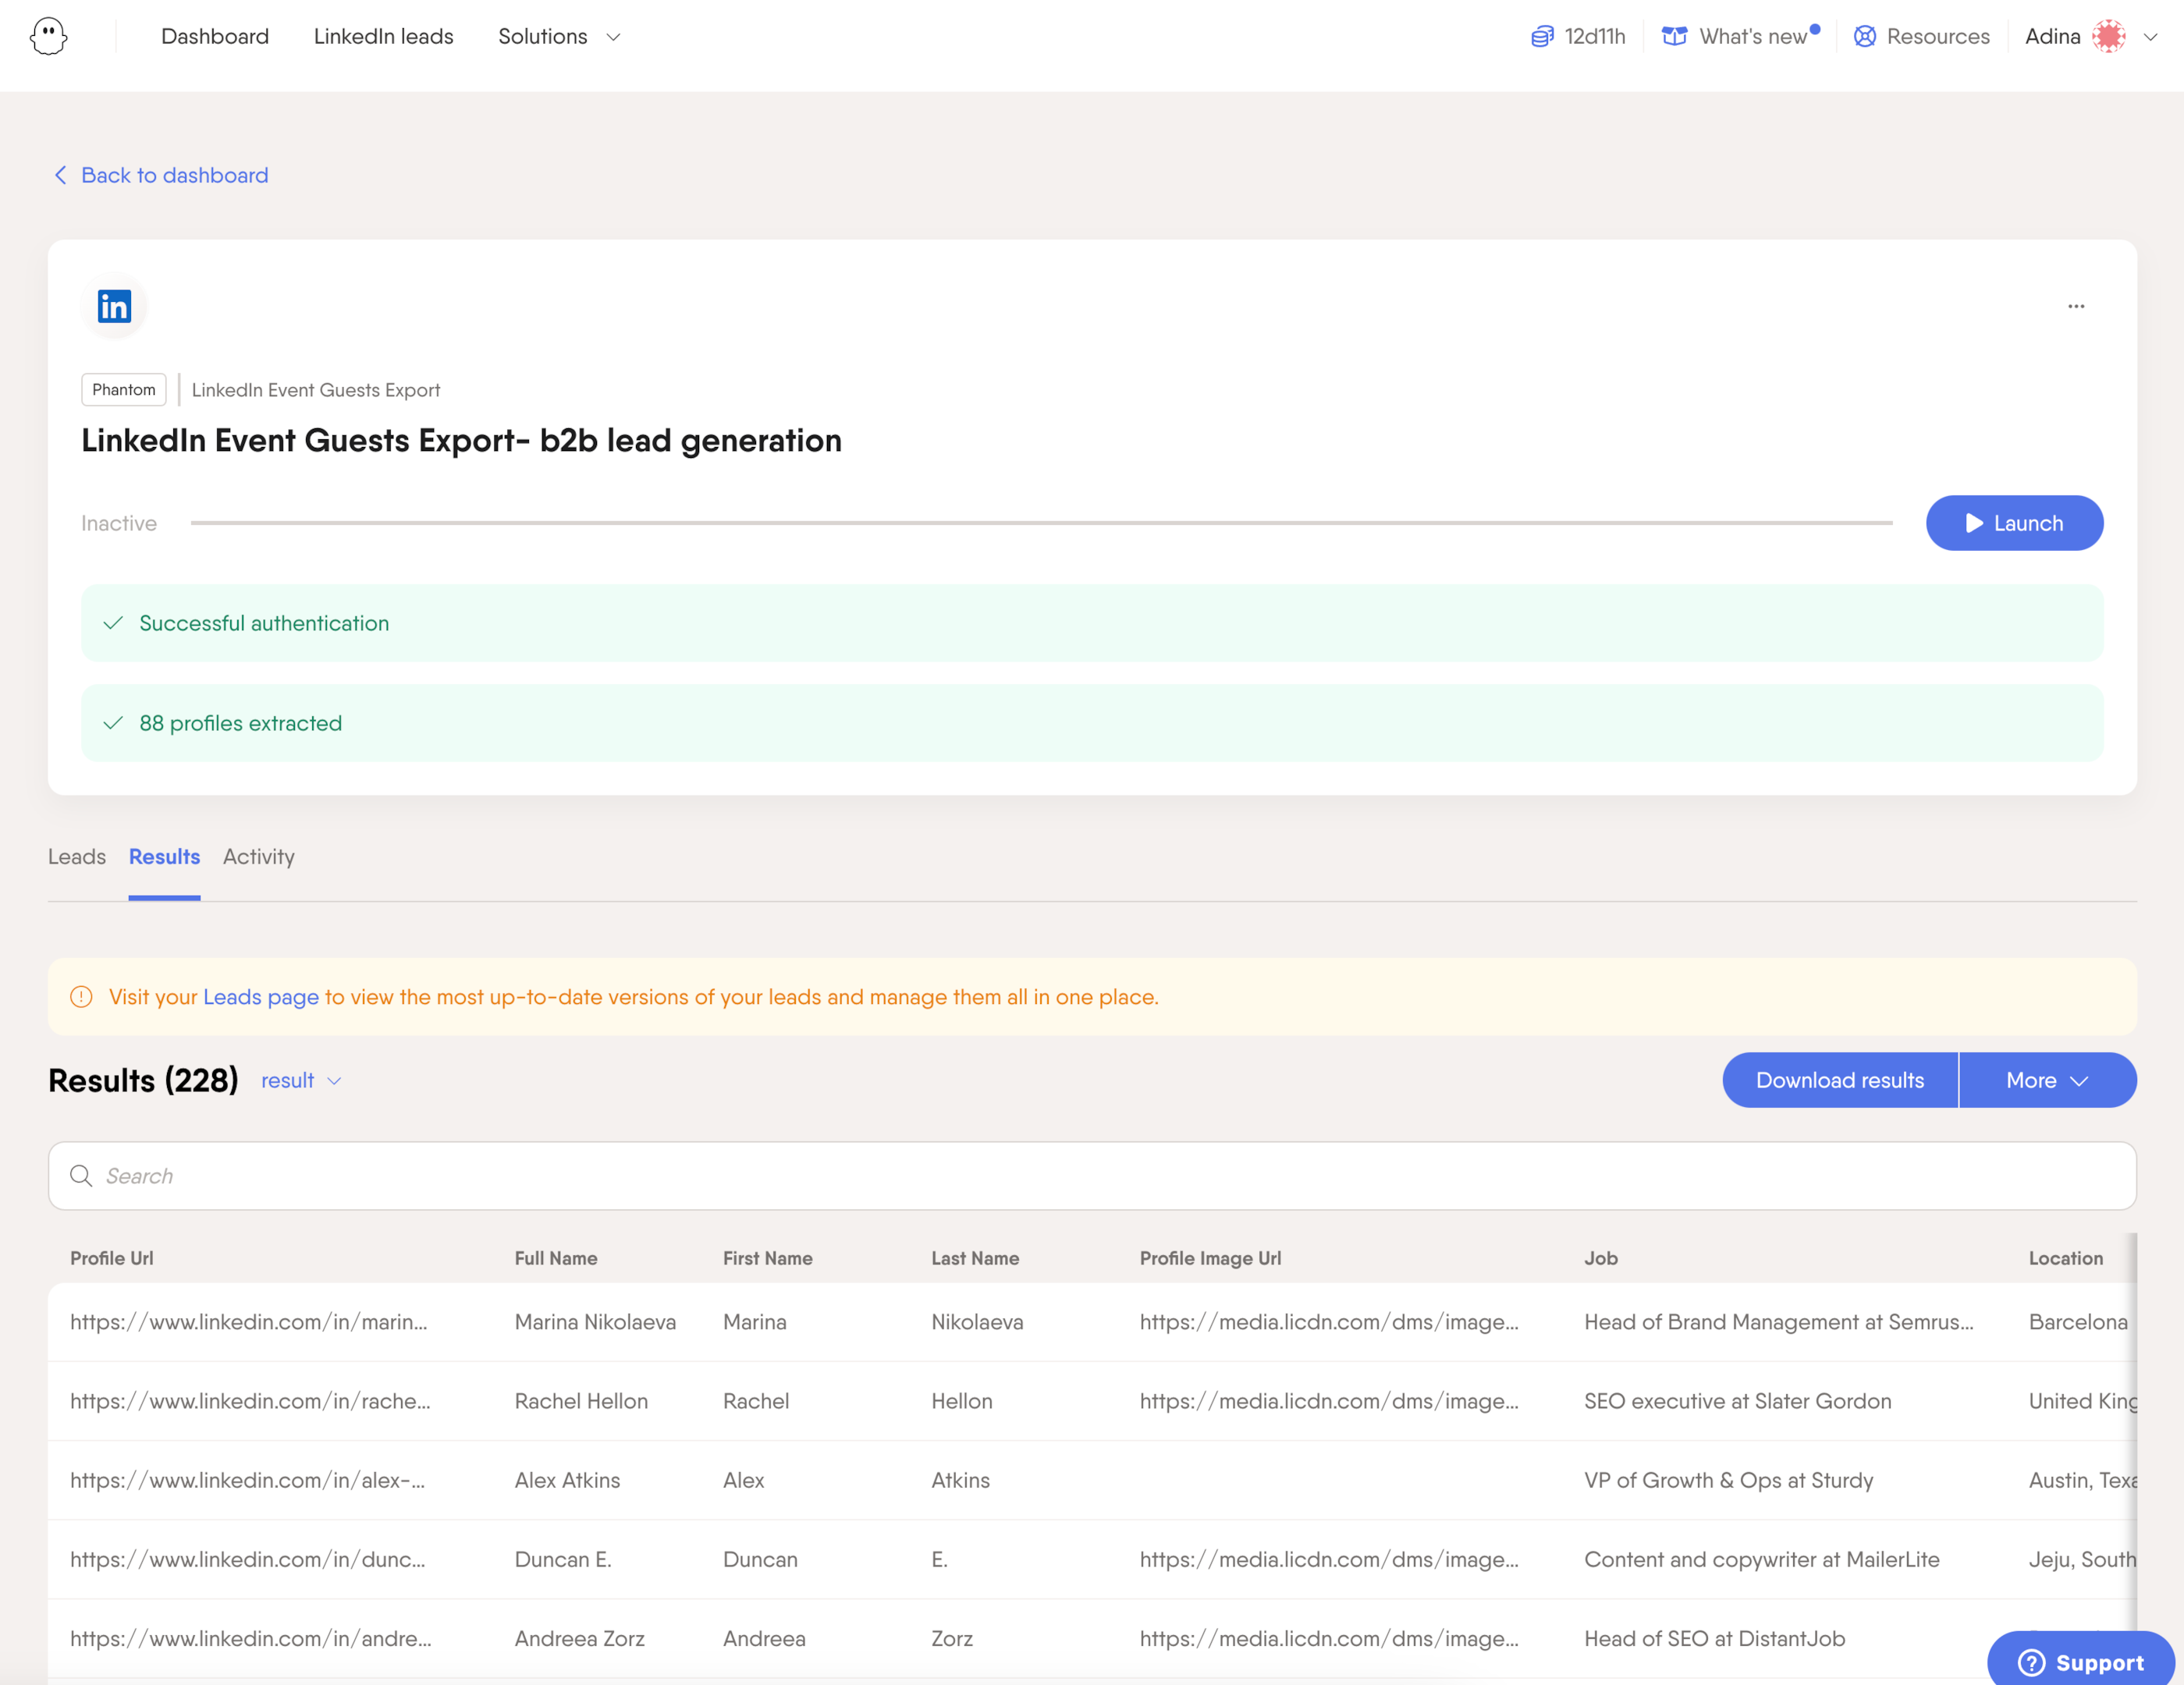This screenshot has width=2184, height=1685.
Task: Expand the More dropdown button
Action: (x=2047, y=1080)
